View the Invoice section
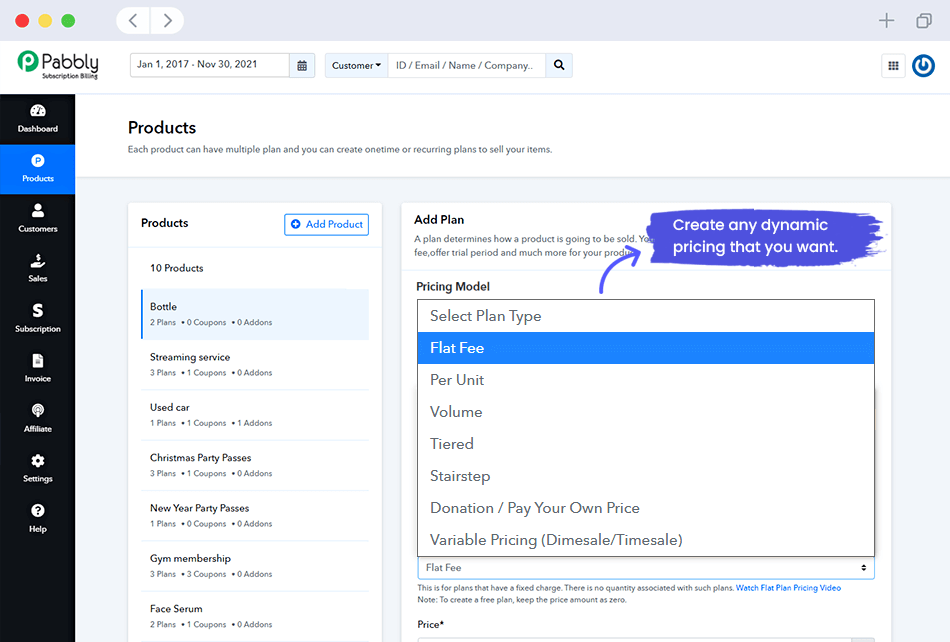The width and height of the screenshot is (950, 642). [x=37, y=369]
